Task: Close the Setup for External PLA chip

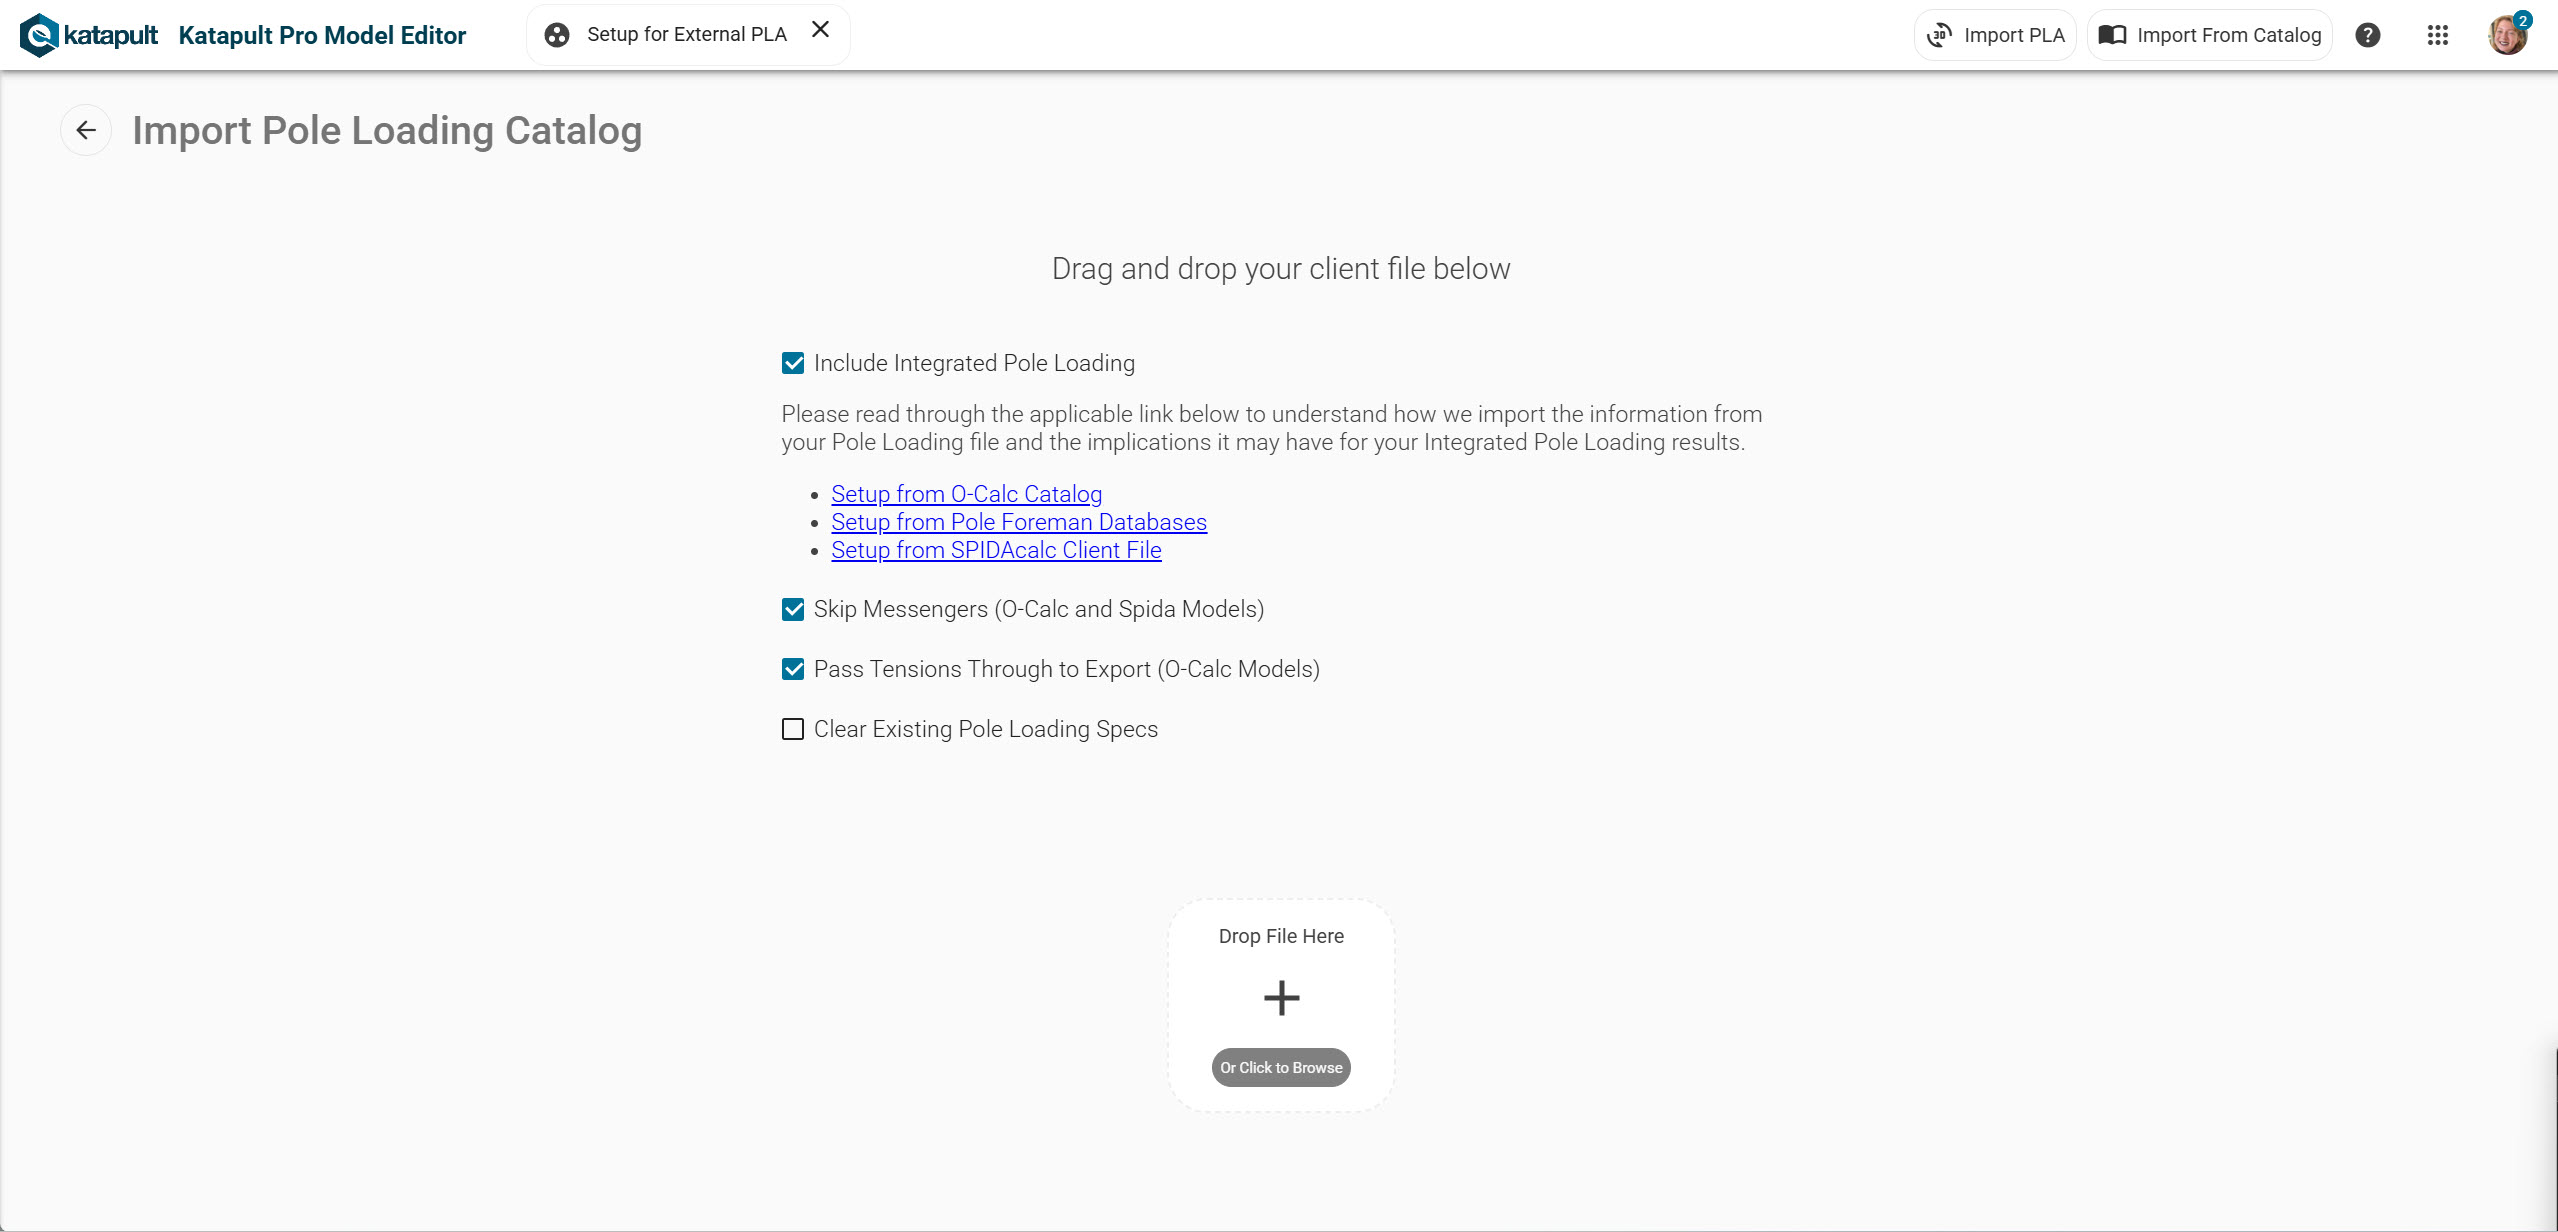Action: click(820, 30)
